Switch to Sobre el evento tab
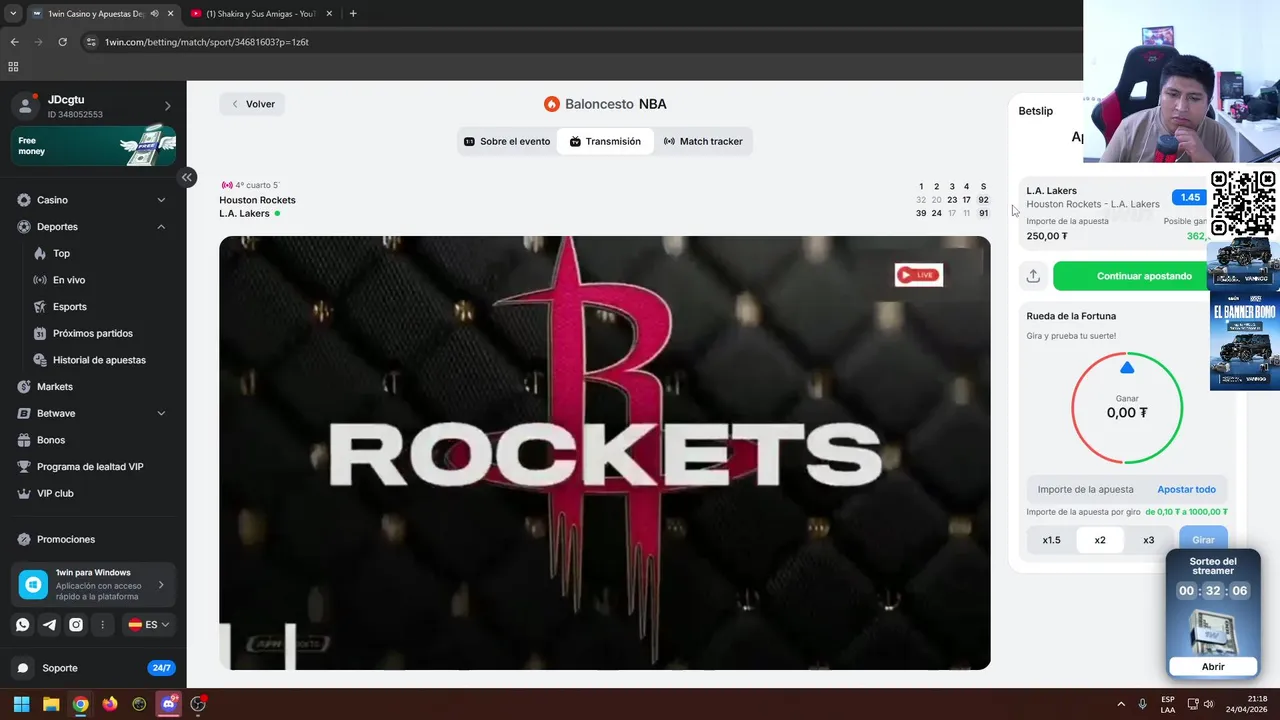Viewport: 1280px width, 720px height. 507,142
